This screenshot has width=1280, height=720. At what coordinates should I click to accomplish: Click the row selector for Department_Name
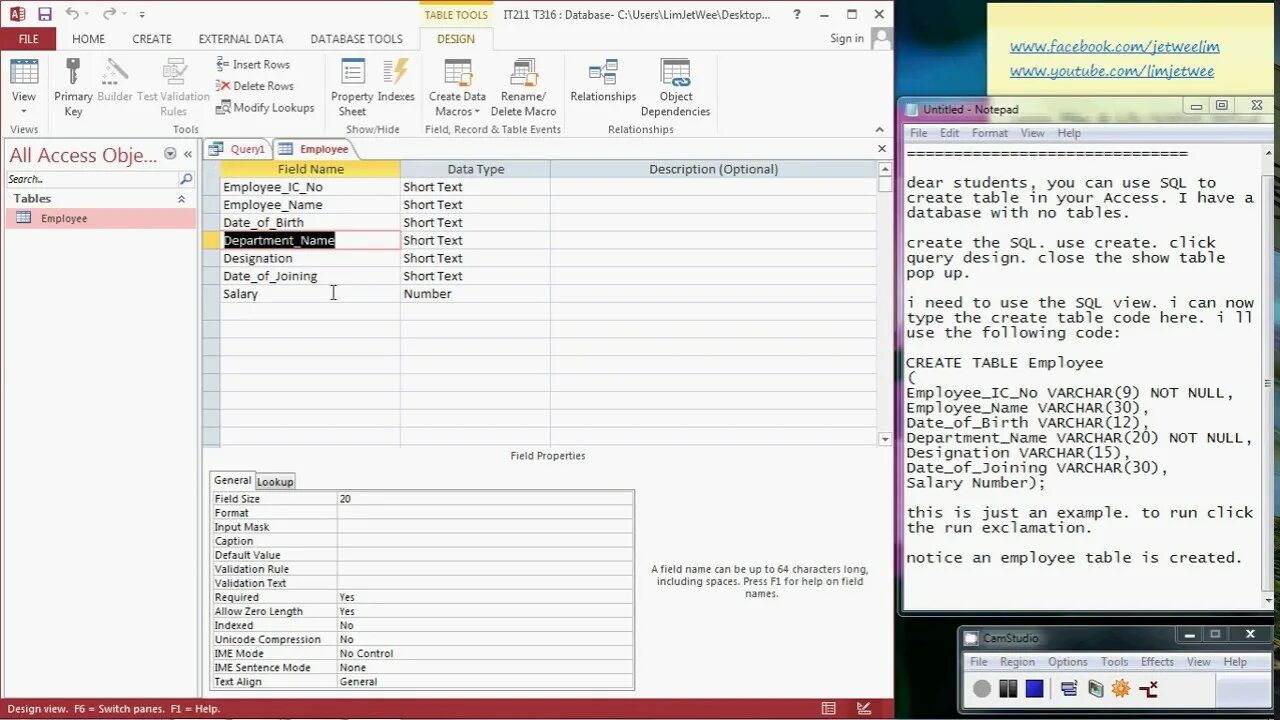[211, 240]
